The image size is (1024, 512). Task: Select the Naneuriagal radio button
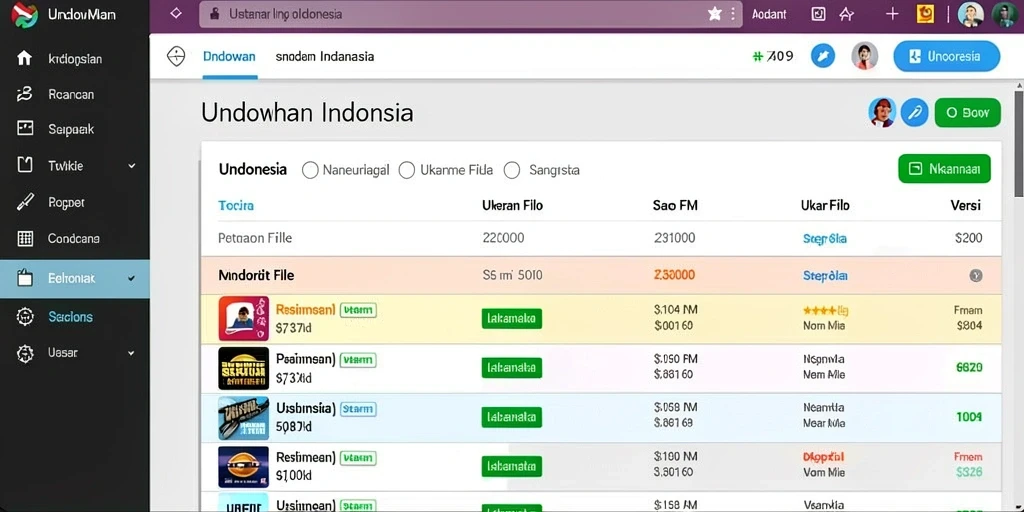(x=310, y=170)
